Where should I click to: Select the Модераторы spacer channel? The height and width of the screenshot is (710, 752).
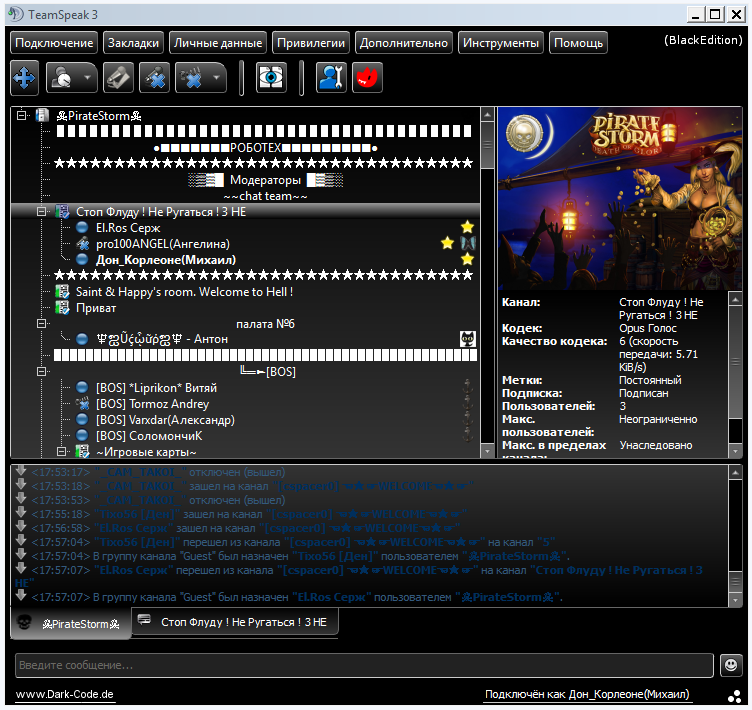click(266, 180)
